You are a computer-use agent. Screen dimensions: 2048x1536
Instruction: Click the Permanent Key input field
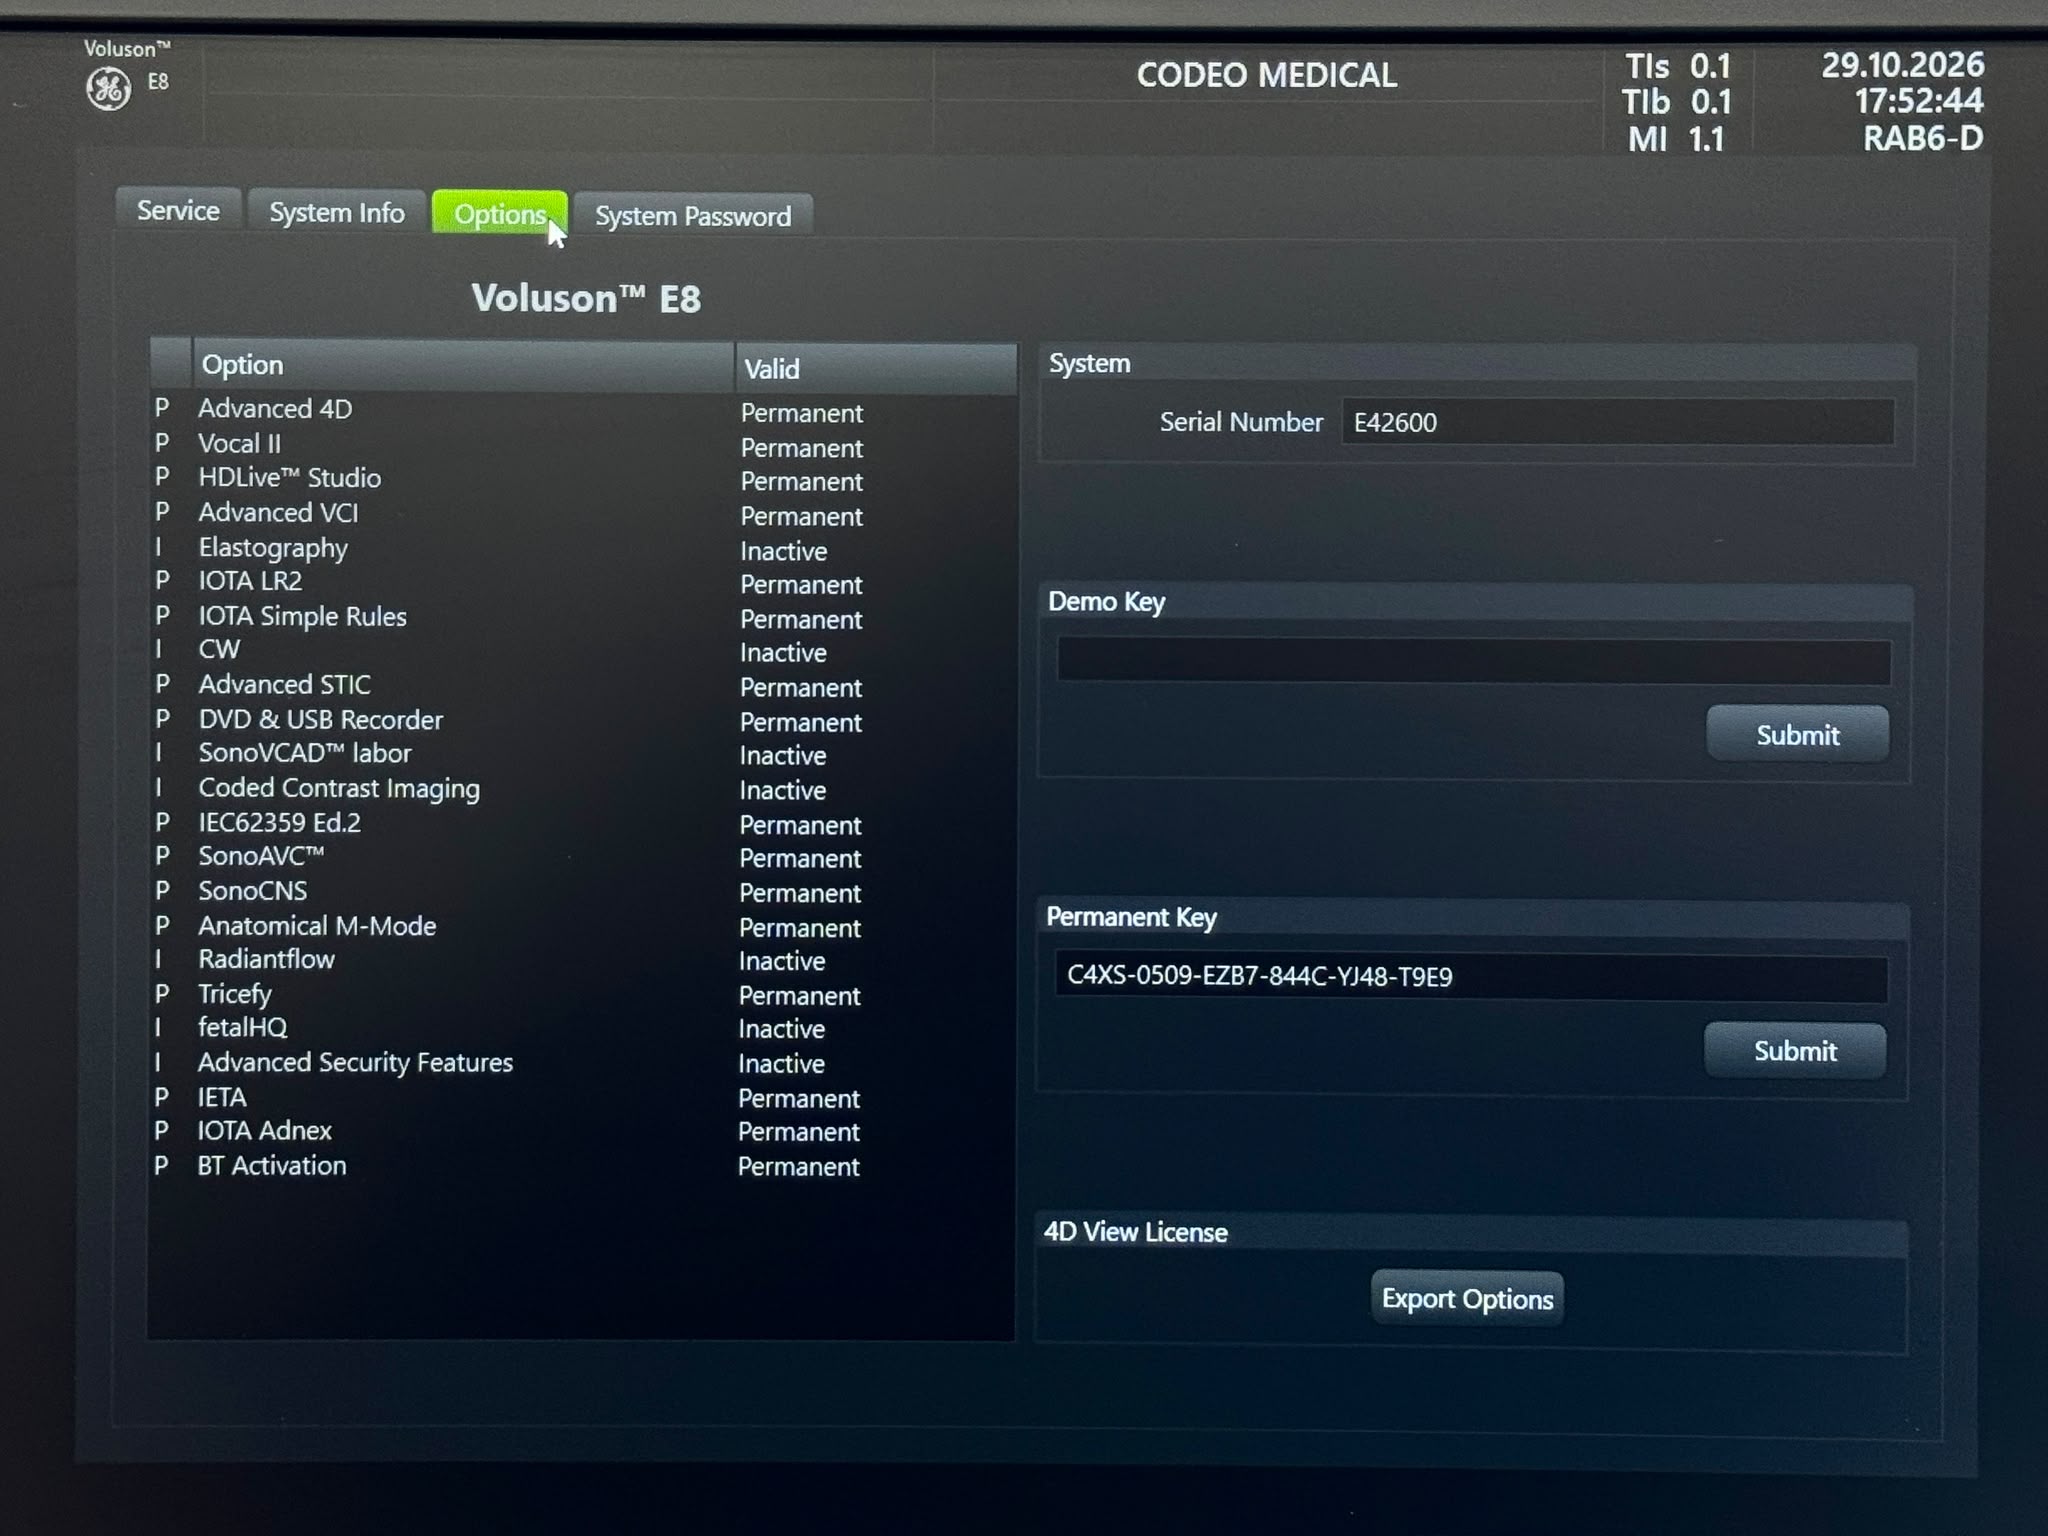click(x=1471, y=977)
